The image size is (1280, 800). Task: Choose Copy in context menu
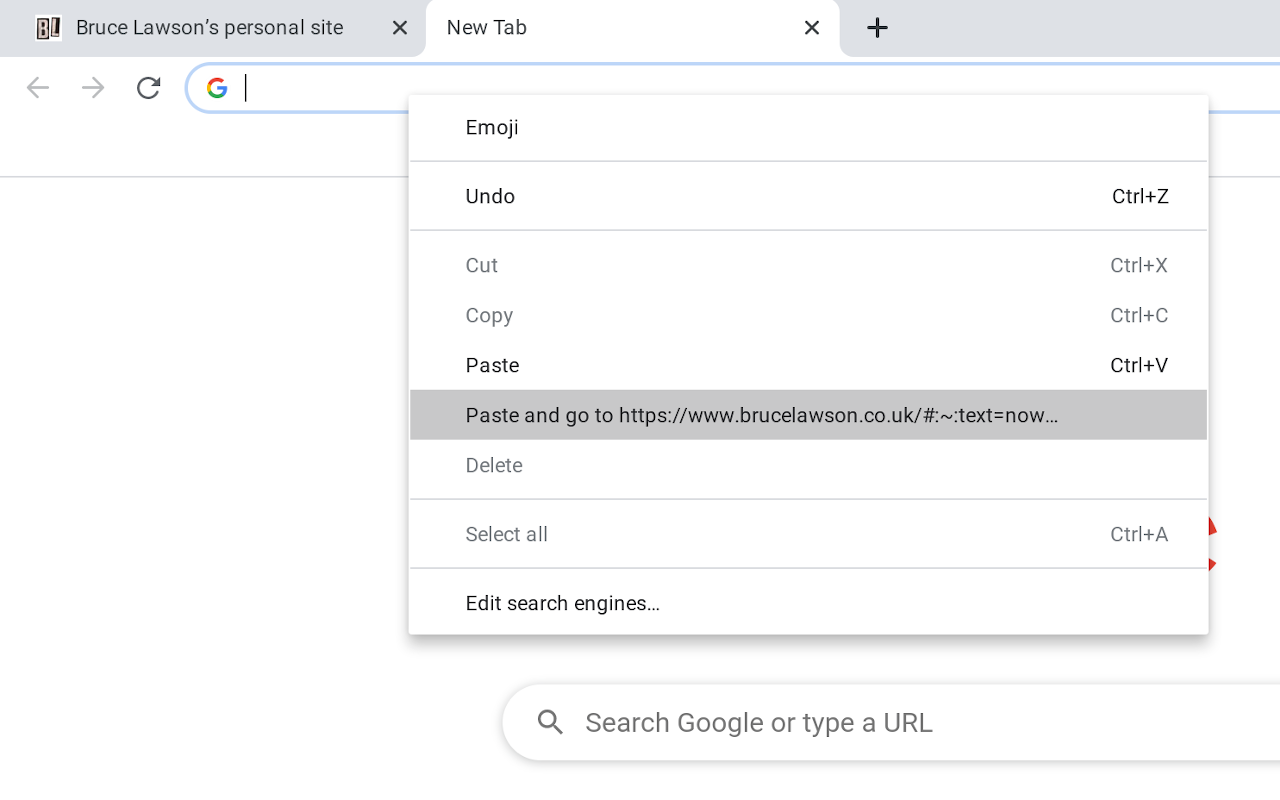coord(808,315)
